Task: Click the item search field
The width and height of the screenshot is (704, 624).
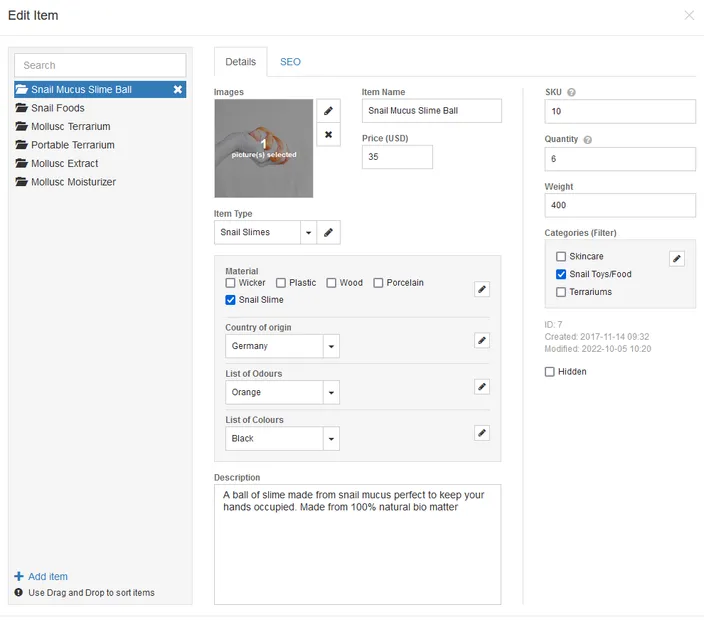Action: (100, 65)
